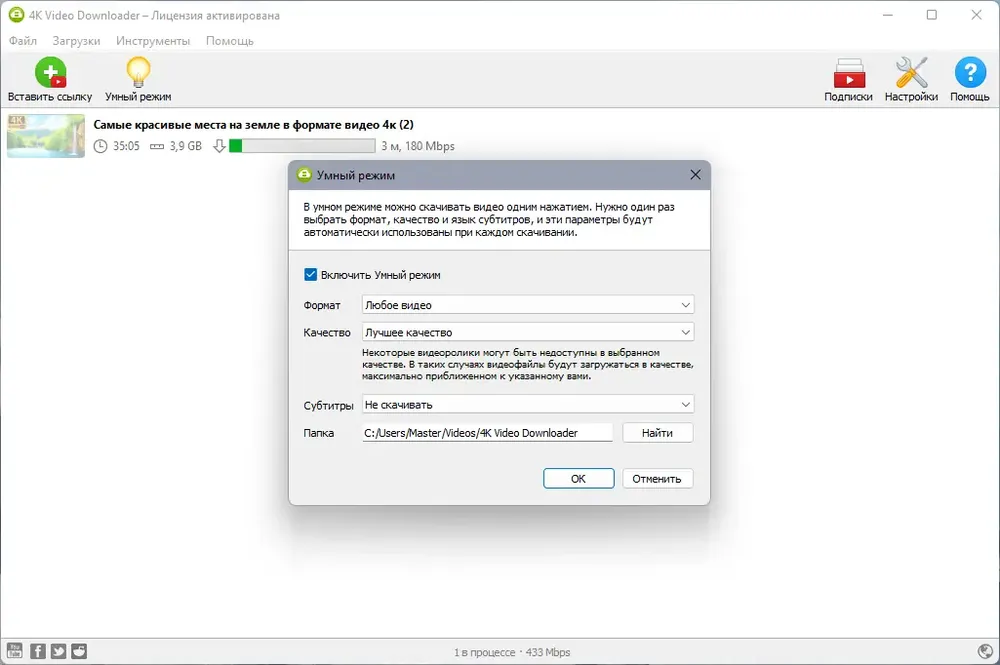The height and width of the screenshot is (665, 1000).
Task: Click the Папка folder path field
Action: click(487, 433)
